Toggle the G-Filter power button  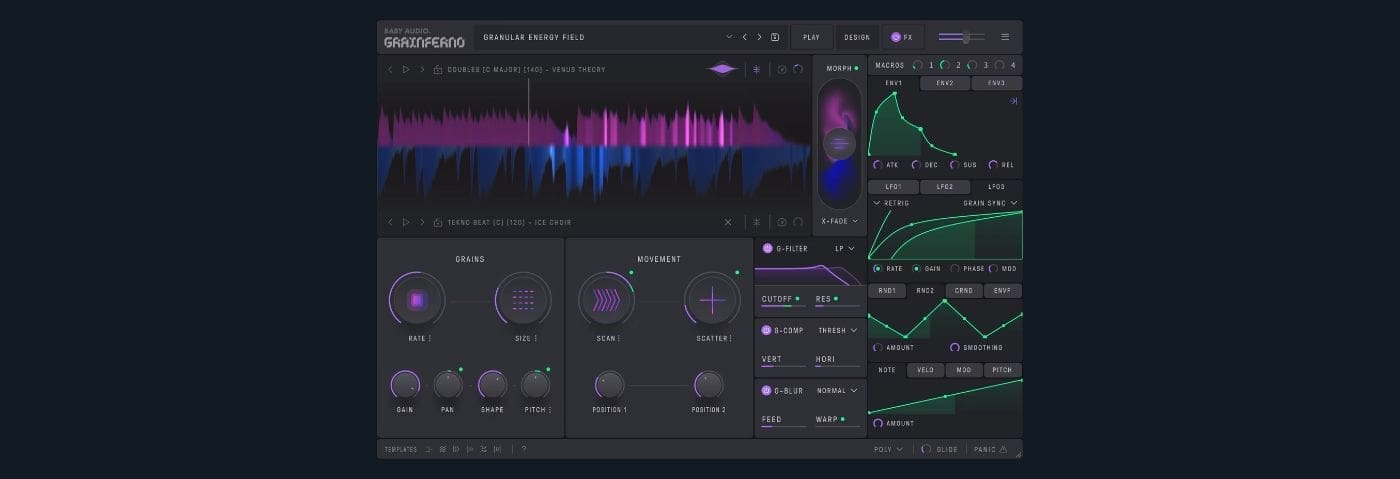[767, 248]
